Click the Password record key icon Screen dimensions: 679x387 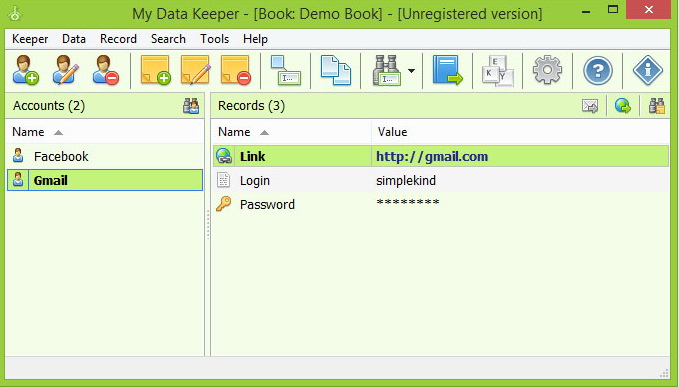(x=223, y=203)
